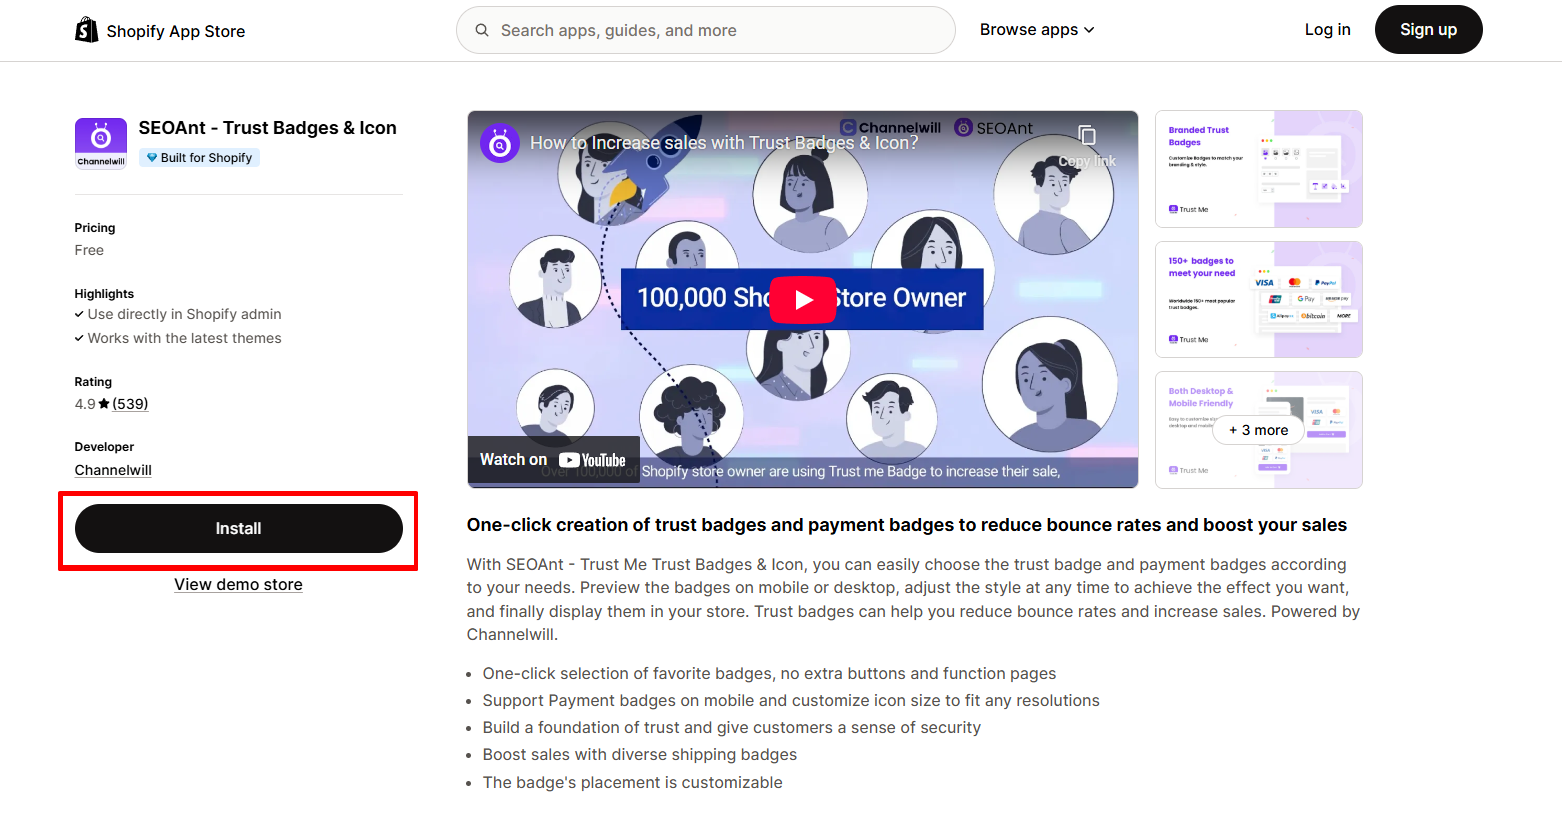Play the YouTube video

[x=803, y=299]
